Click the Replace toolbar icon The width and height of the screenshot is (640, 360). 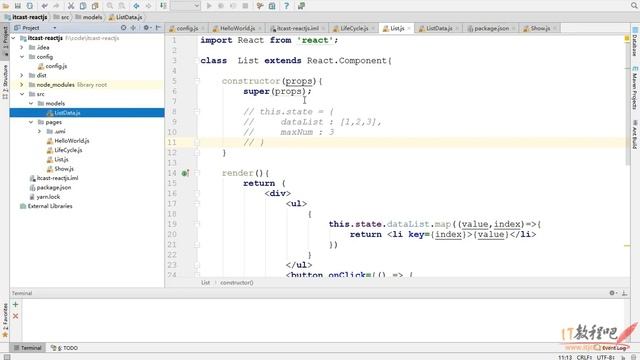[x=122, y=6]
